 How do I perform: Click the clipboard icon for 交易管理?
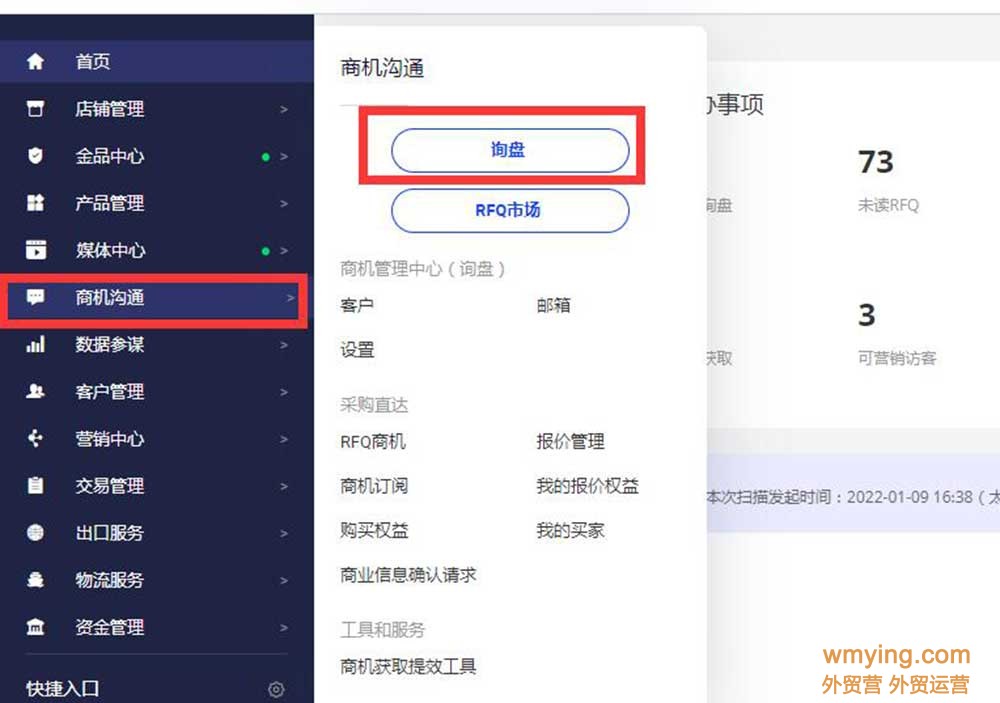(x=35, y=485)
